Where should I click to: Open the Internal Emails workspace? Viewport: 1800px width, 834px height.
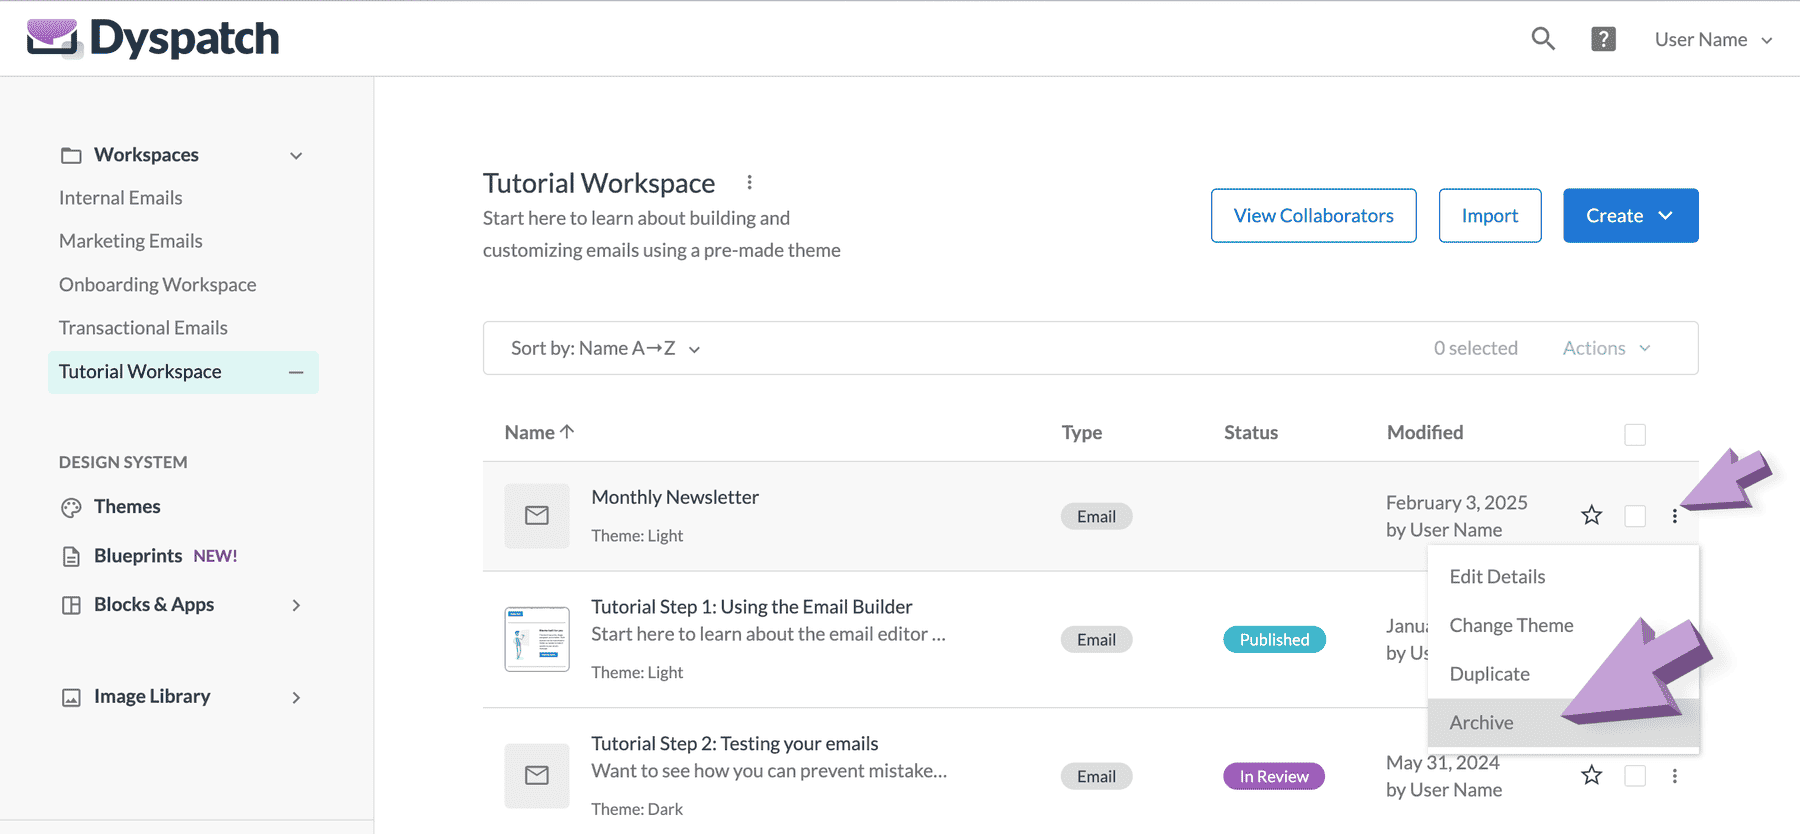coord(120,198)
